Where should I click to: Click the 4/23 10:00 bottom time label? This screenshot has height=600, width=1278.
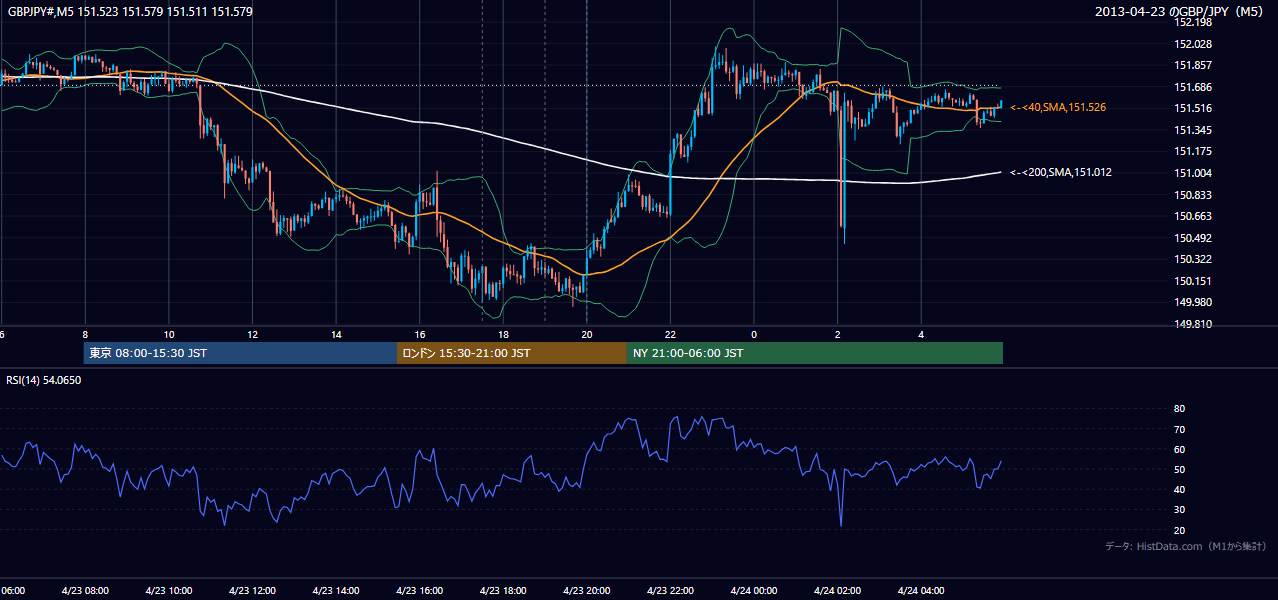click(x=168, y=590)
